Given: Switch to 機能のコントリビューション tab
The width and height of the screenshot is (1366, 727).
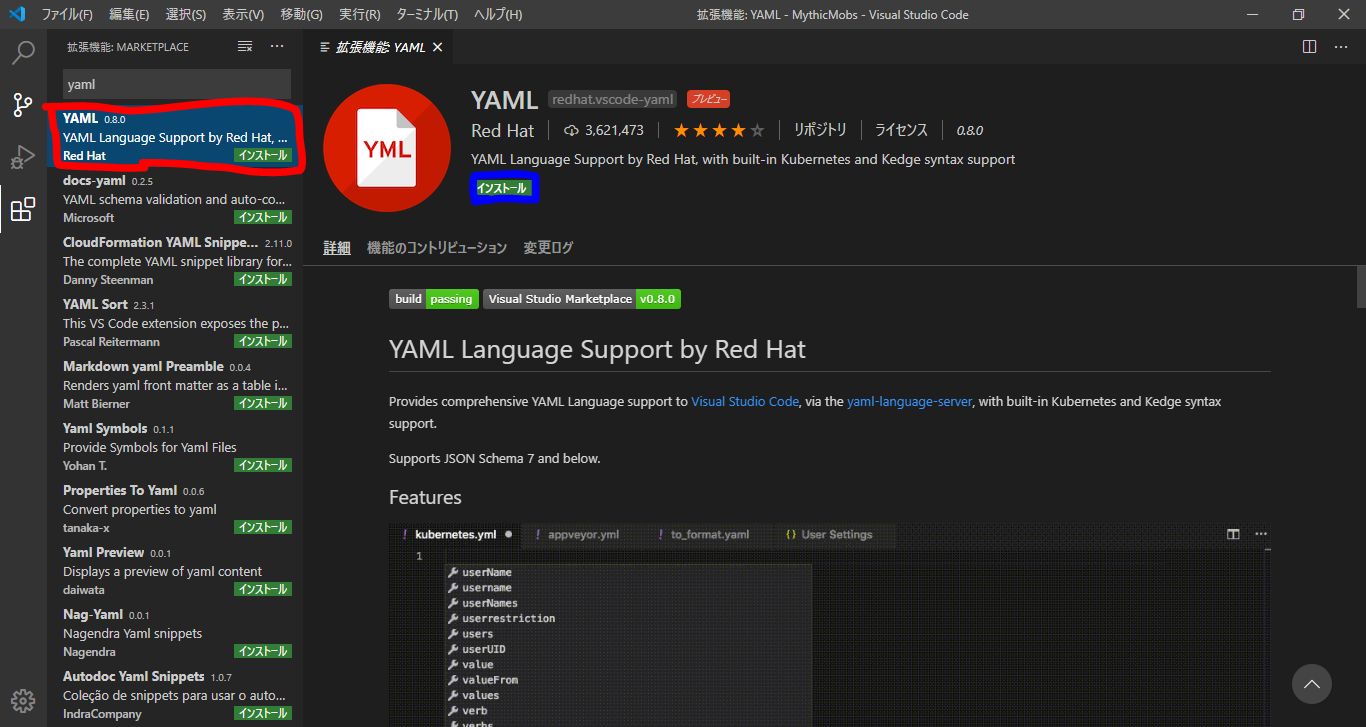Looking at the screenshot, I should tap(437, 247).
